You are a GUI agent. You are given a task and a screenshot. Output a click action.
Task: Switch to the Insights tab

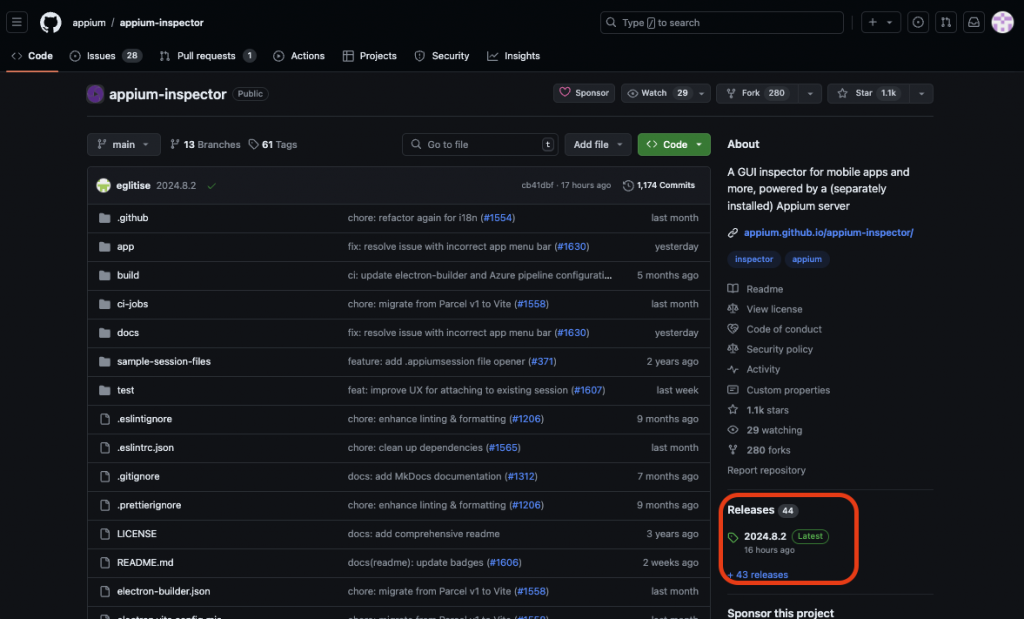point(514,56)
